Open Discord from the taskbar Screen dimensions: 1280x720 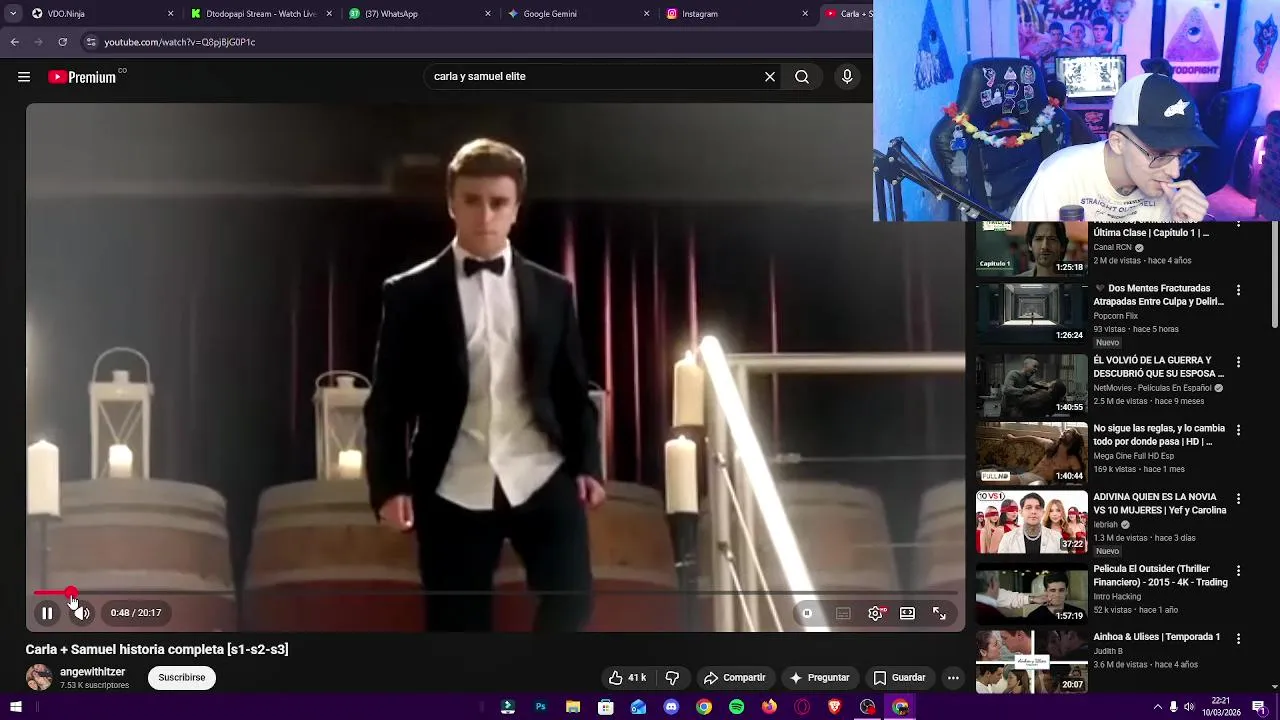point(671,707)
